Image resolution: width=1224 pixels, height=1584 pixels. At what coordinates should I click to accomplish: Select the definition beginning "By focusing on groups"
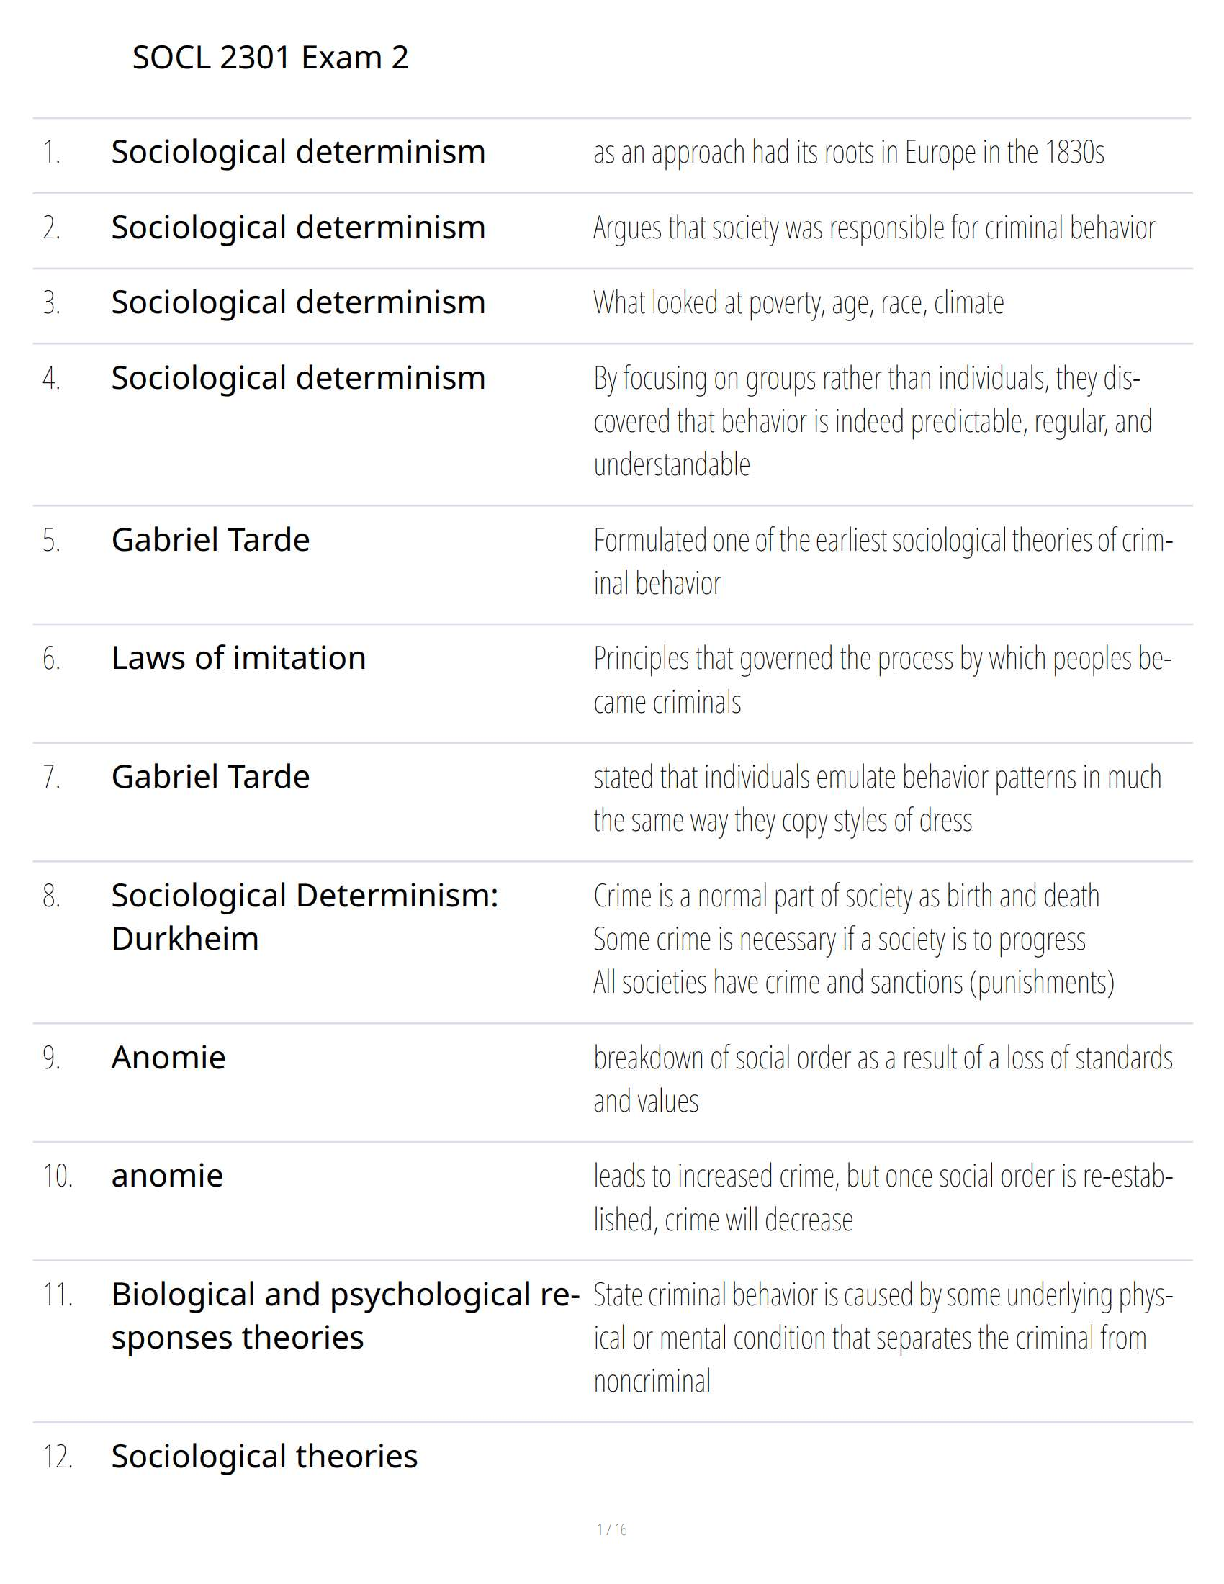[871, 421]
